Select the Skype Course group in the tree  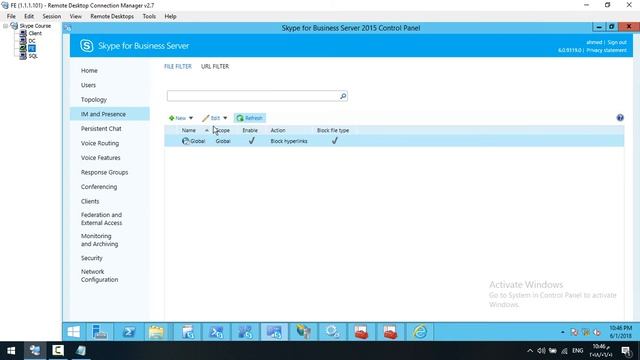35,26
